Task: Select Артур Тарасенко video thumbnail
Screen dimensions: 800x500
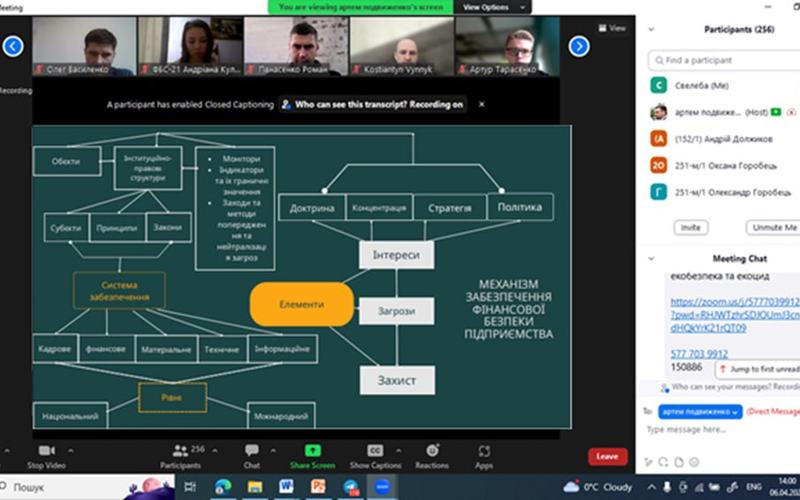Action: point(508,46)
